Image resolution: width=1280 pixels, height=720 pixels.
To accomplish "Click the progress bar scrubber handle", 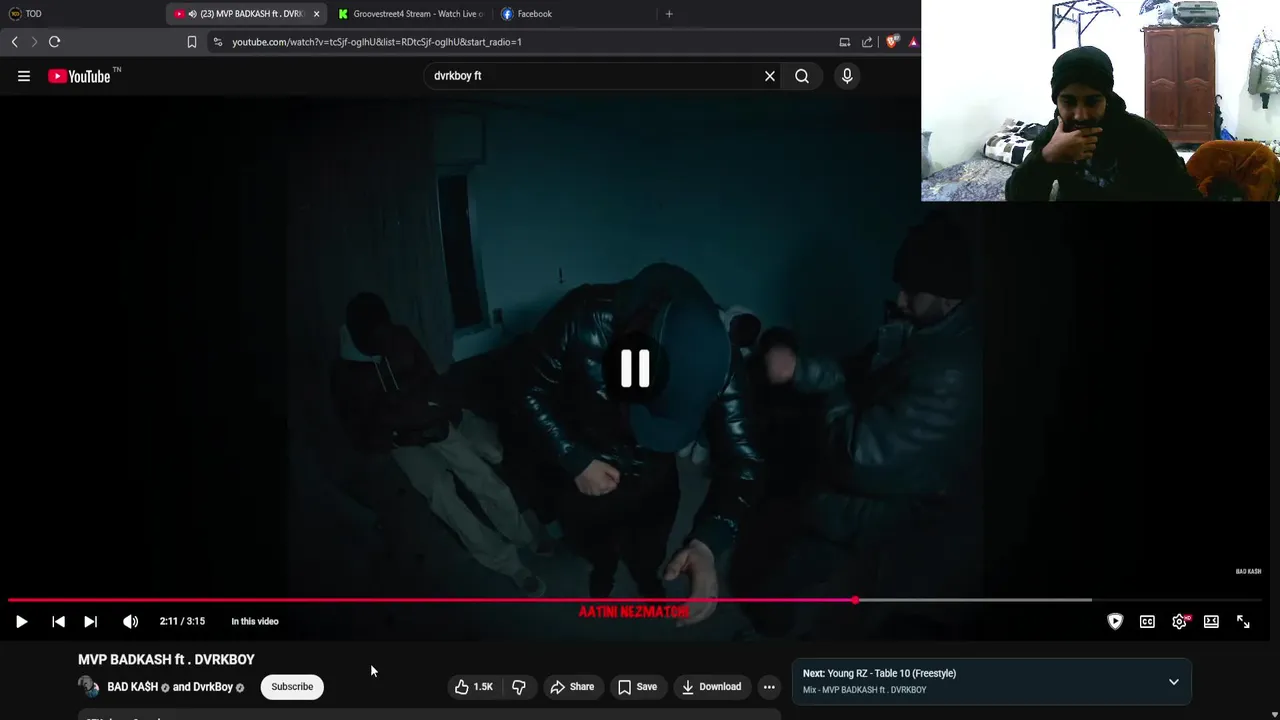I will [855, 600].
